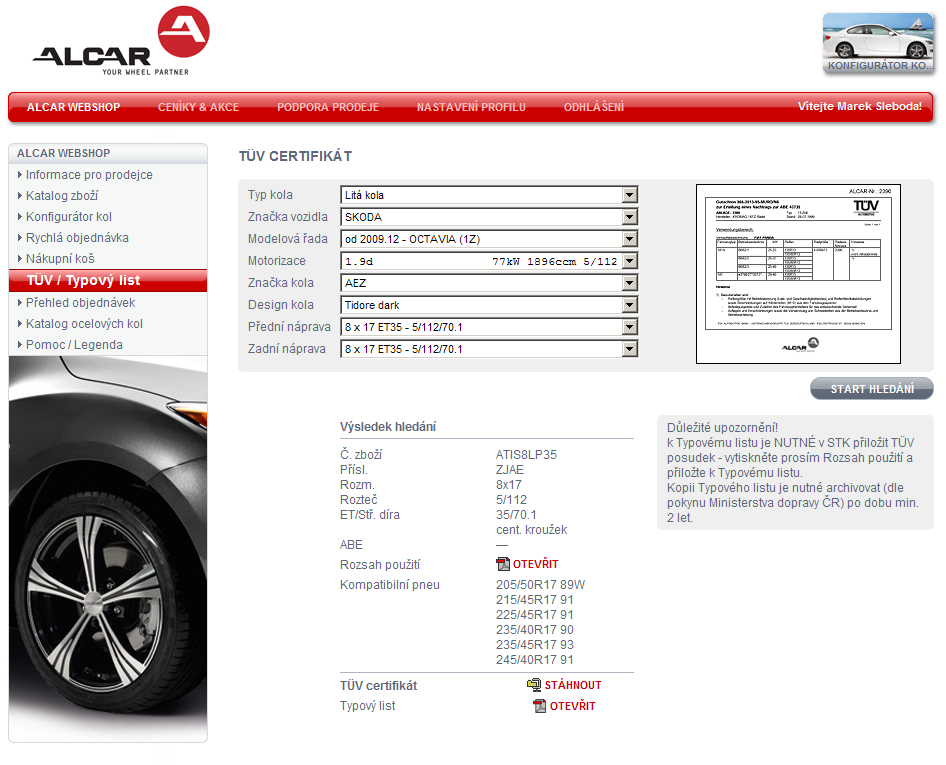Expand the Přední náprava dropdown
The image size is (946, 765).
coord(629,327)
